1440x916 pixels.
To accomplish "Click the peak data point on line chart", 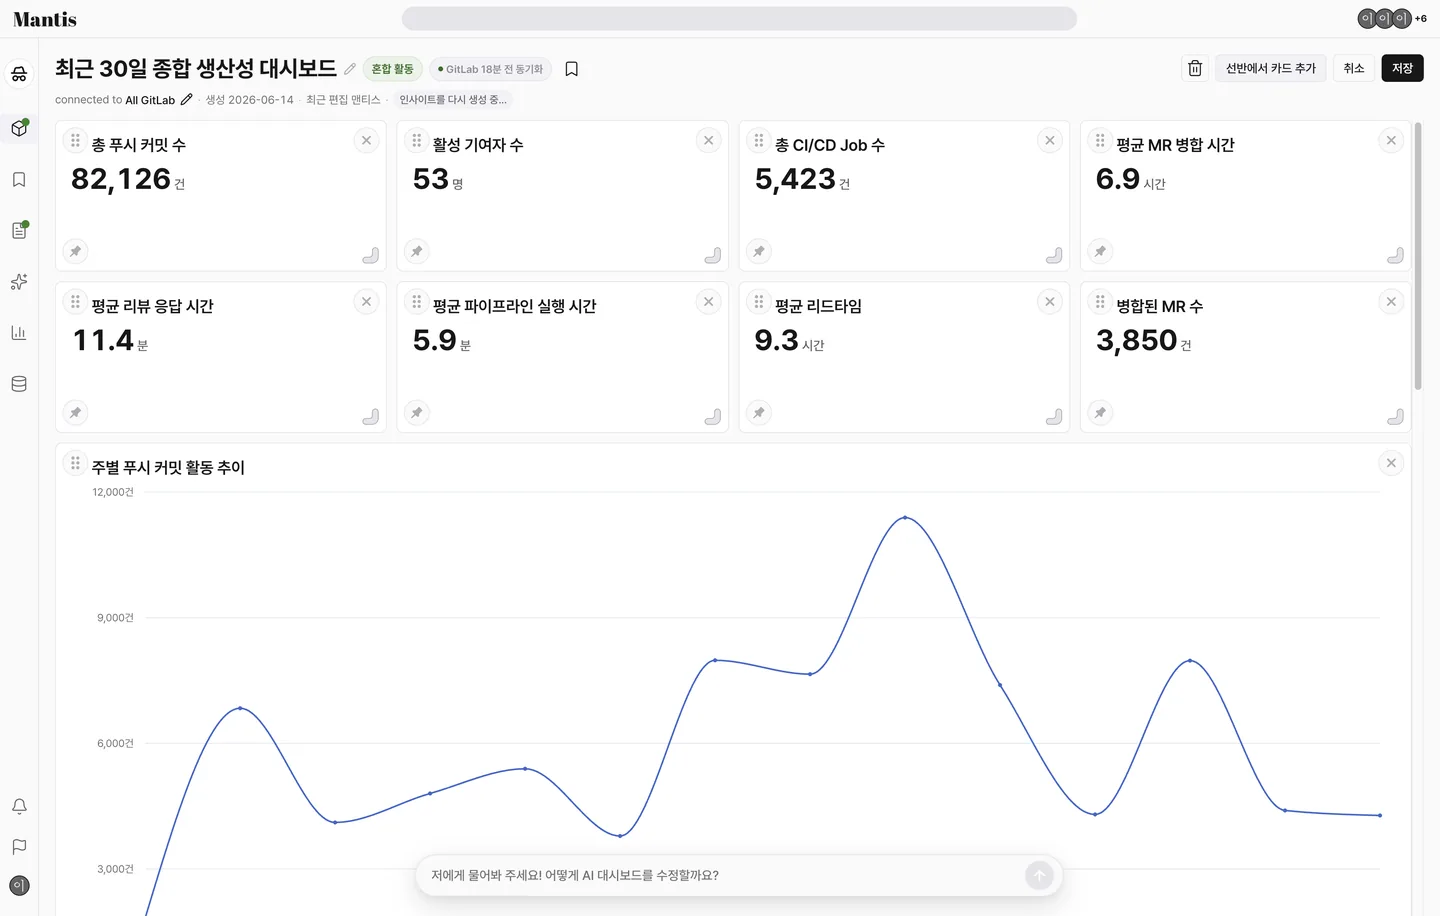I will click(x=905, y=517).
